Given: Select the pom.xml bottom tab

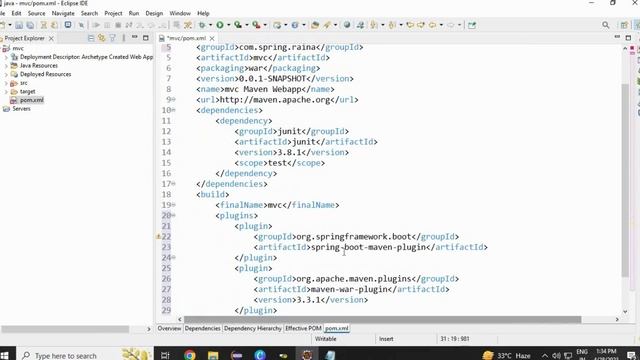Looking at the screenshot, I should click(337, 328).
